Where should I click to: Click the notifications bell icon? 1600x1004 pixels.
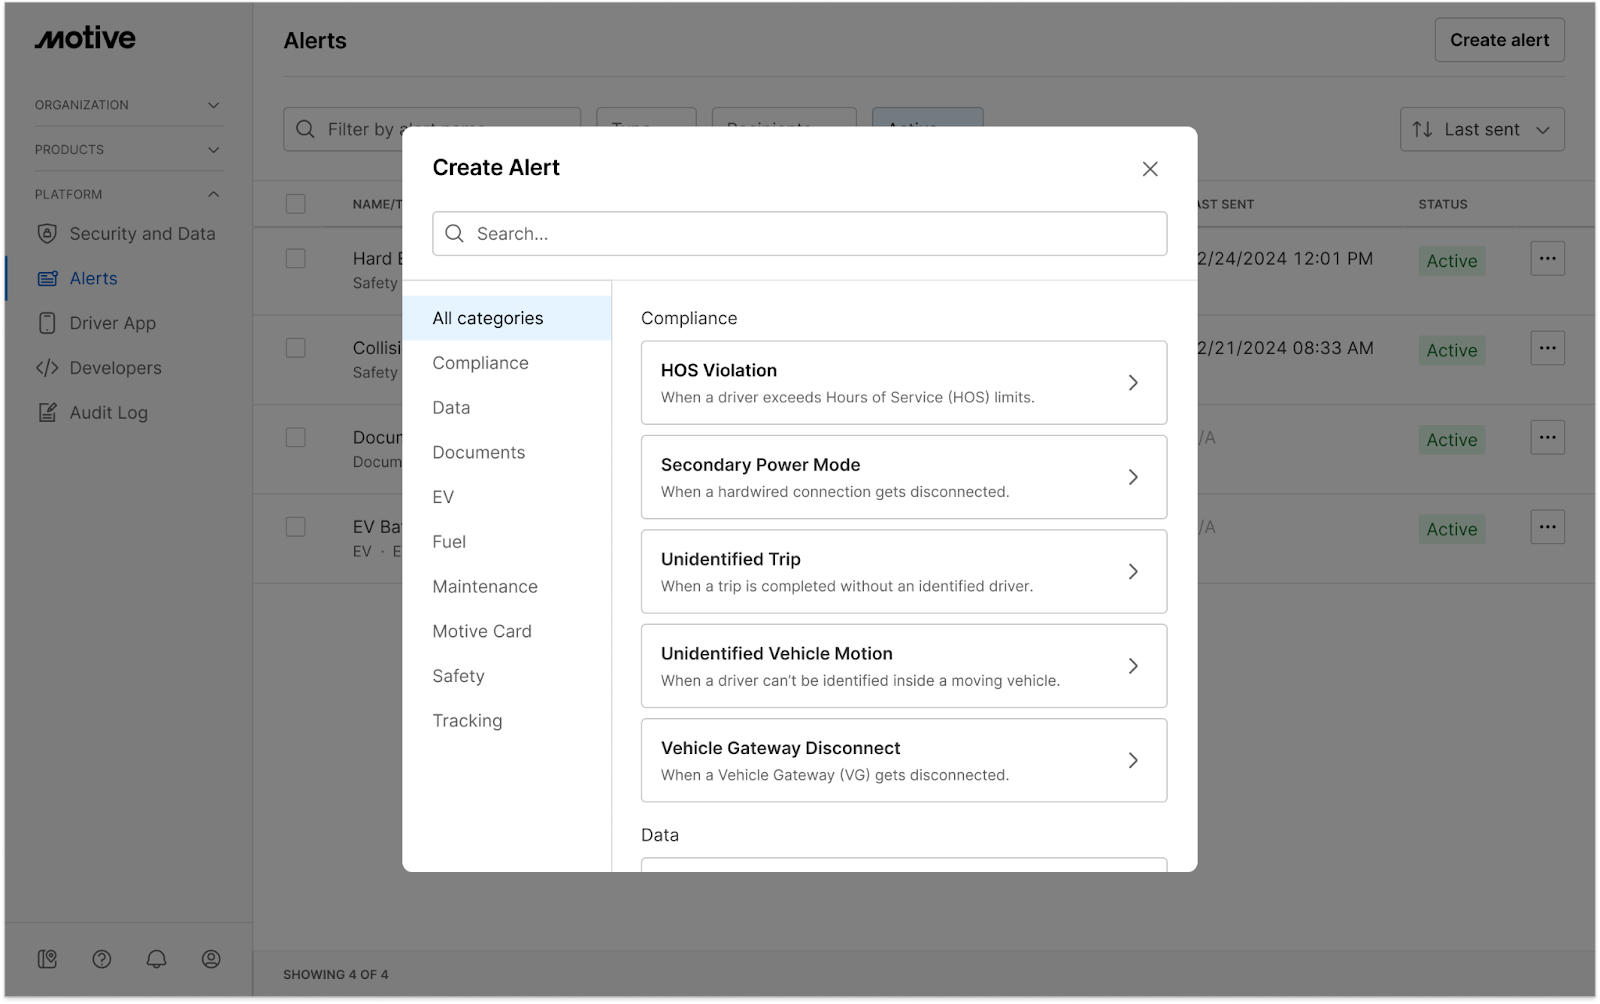(156, 959)
